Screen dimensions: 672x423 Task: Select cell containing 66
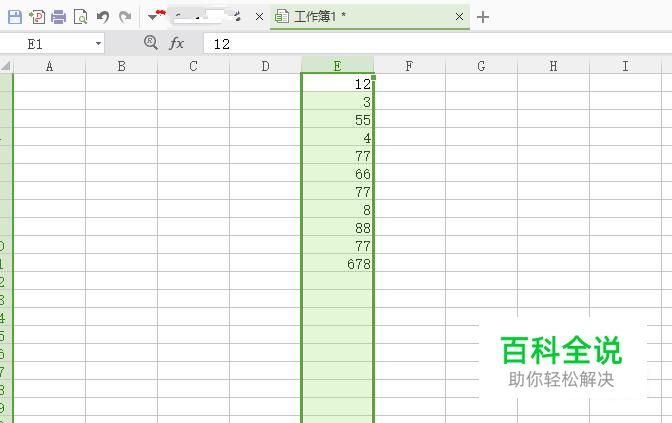click(338, 173)
